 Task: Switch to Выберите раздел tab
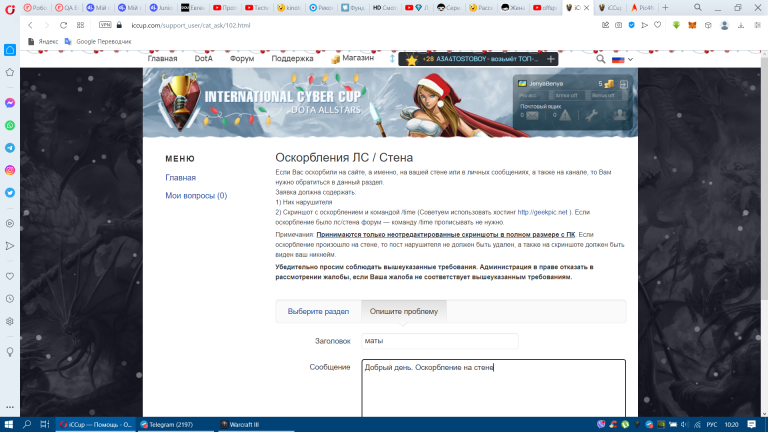pos(318,312)
